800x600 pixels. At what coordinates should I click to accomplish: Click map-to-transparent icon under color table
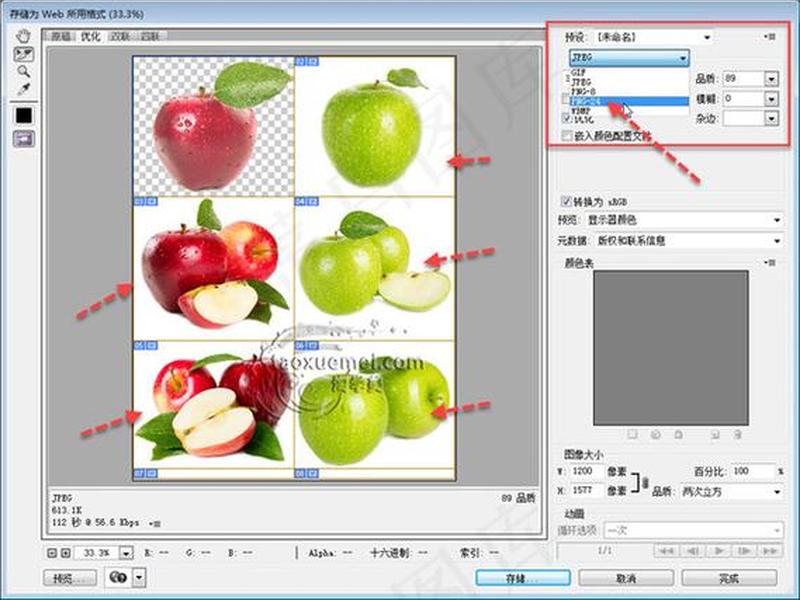(x=633, y=434)
